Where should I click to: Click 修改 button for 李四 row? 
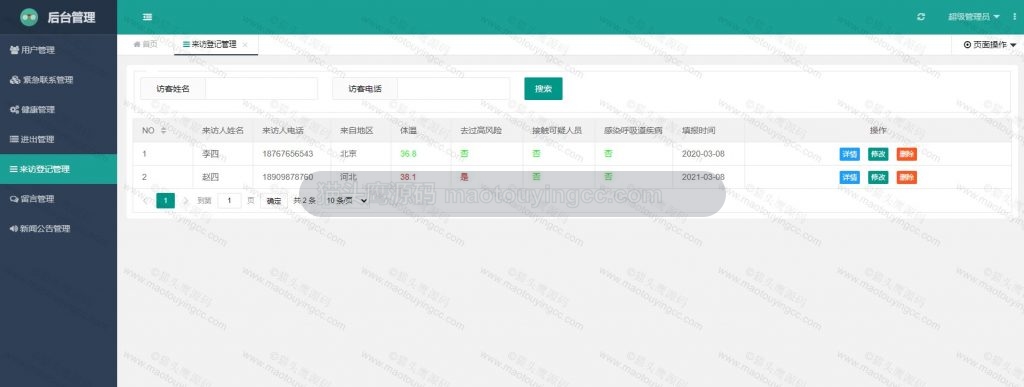click(878, 154)
